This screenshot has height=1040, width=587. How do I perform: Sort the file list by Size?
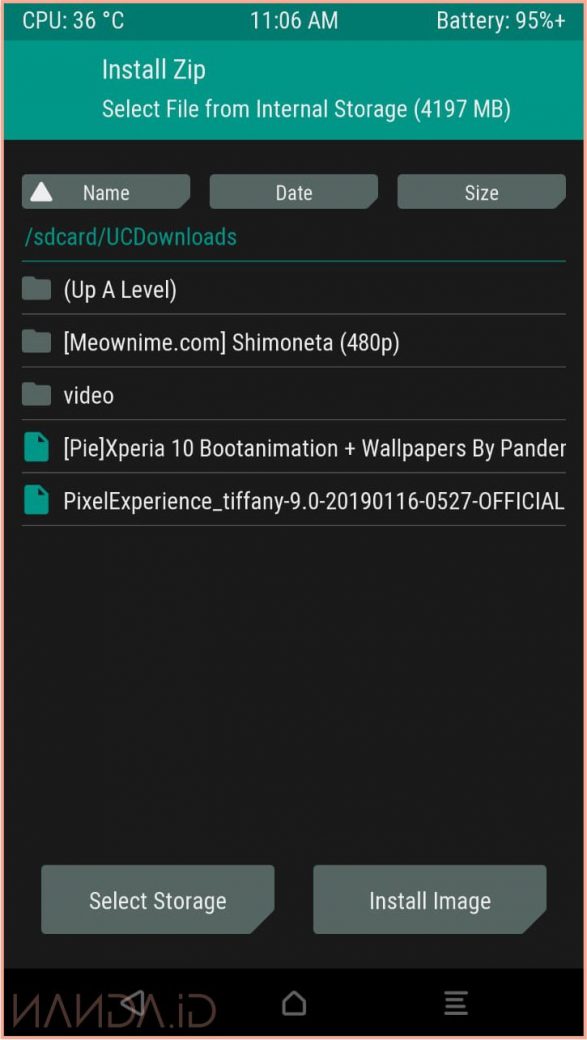click(482, 192)
